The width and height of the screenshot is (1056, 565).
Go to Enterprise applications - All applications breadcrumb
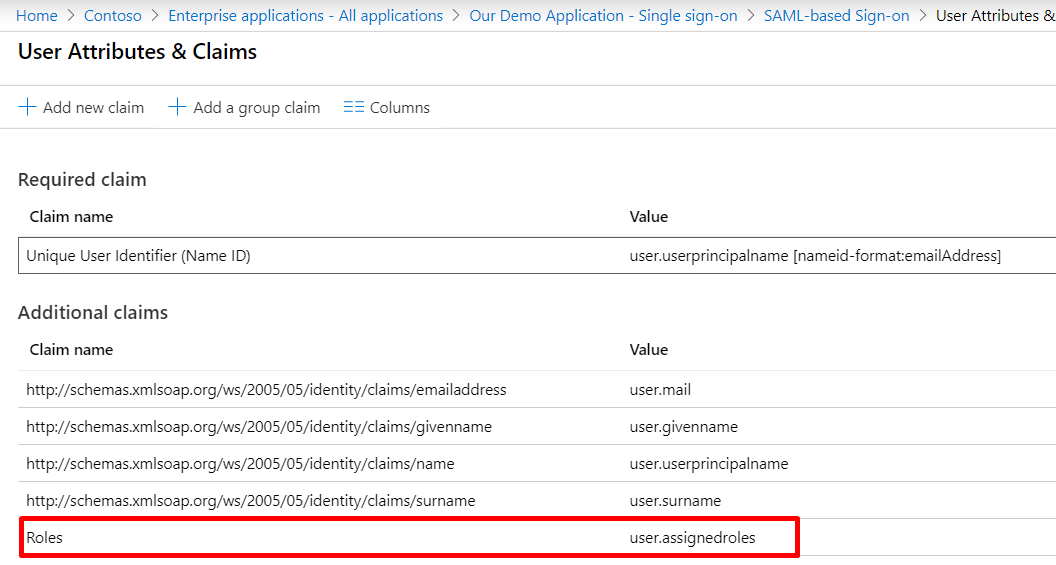pyautogui.click(x=305, y=16)
